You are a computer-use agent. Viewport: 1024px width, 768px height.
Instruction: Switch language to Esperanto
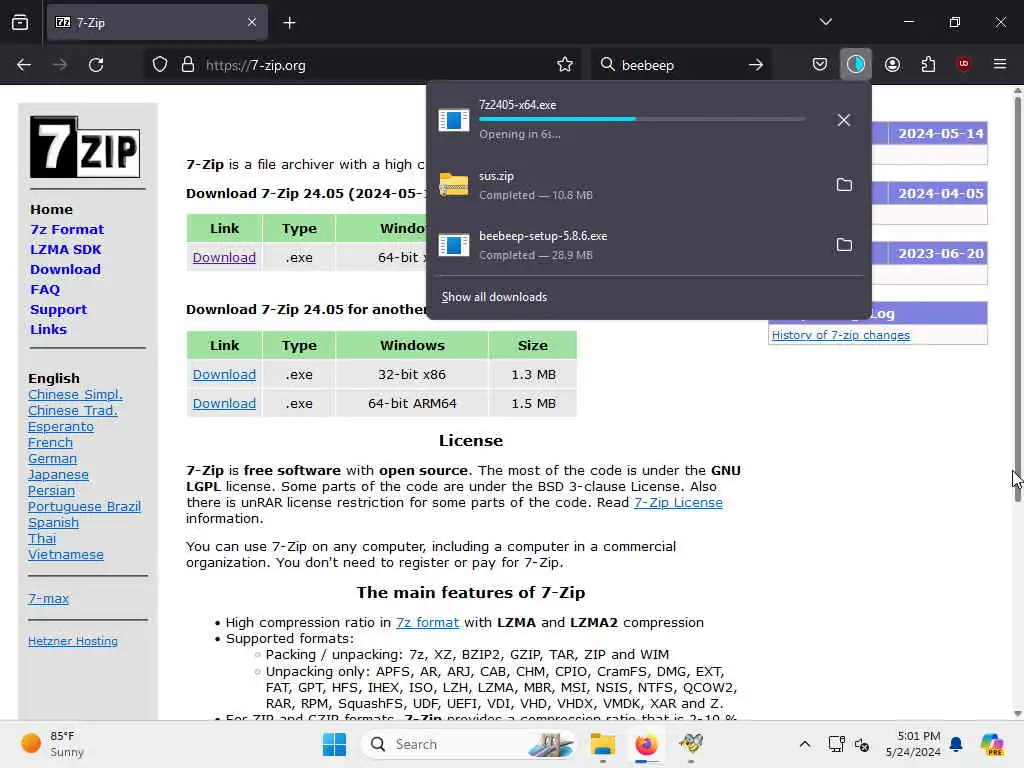click(x=61, y=426)
